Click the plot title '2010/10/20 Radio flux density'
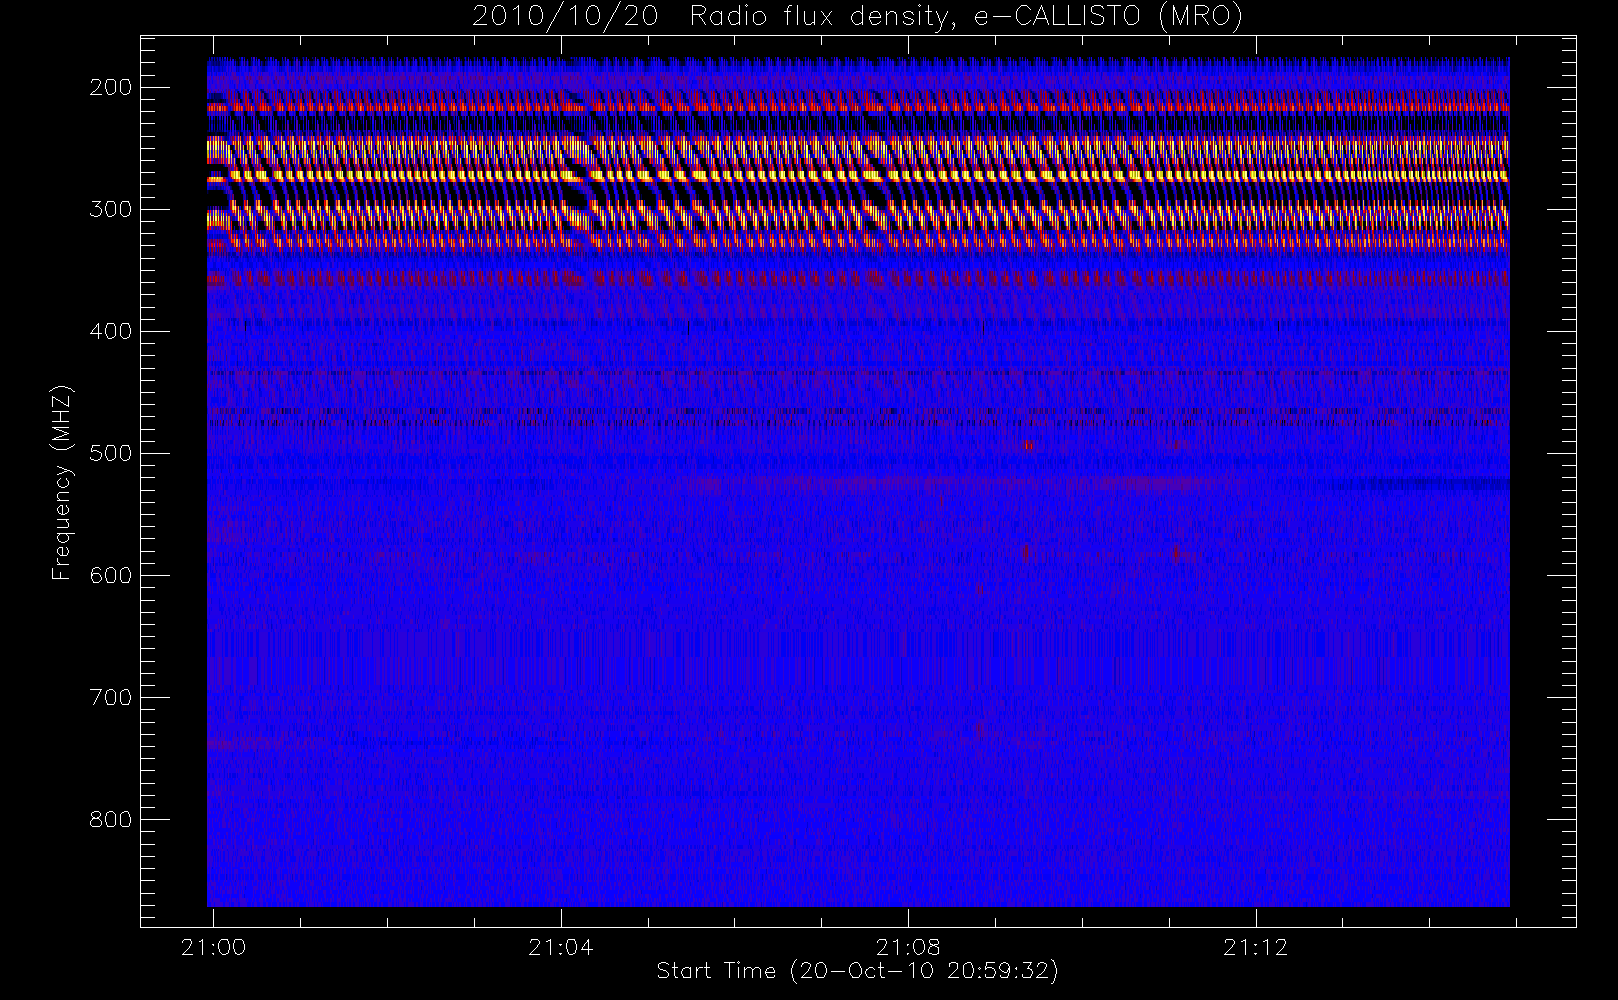This screenshot has height=1000, width=1618. 857,17
